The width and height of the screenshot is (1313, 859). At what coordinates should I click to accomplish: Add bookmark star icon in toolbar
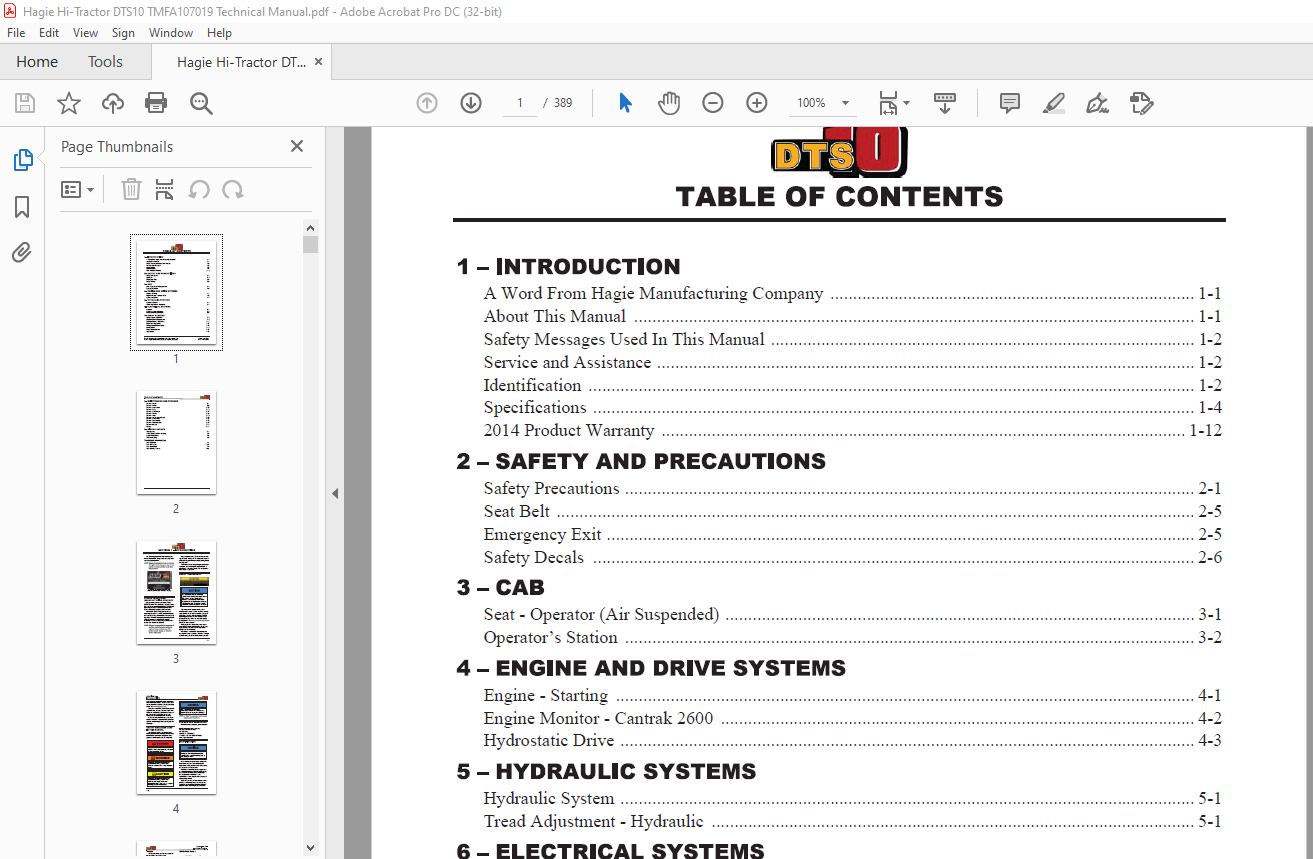[x=68, y=103]
